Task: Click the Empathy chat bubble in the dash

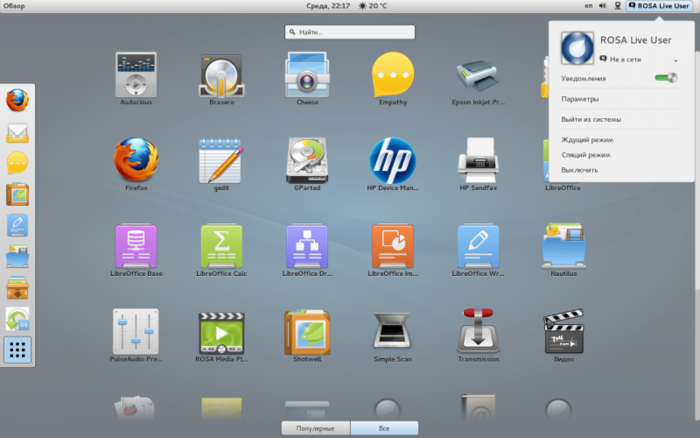Action: pos(17,163)
